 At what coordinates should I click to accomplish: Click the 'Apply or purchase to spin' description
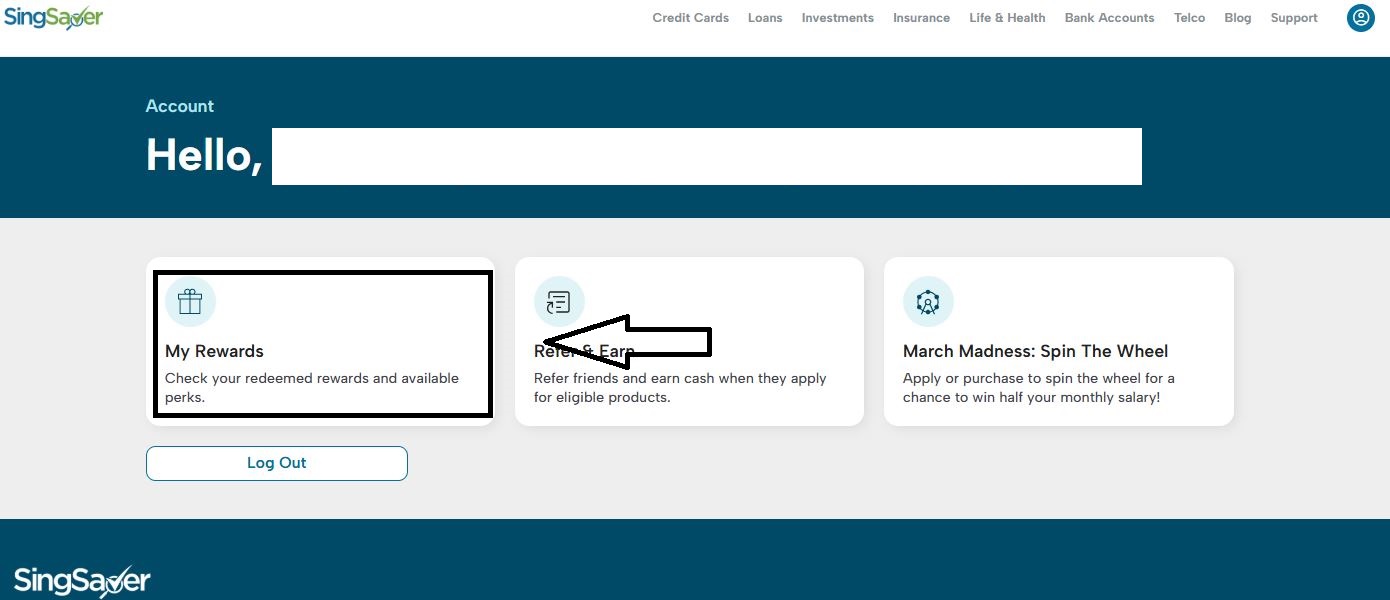coord(1039,388)
